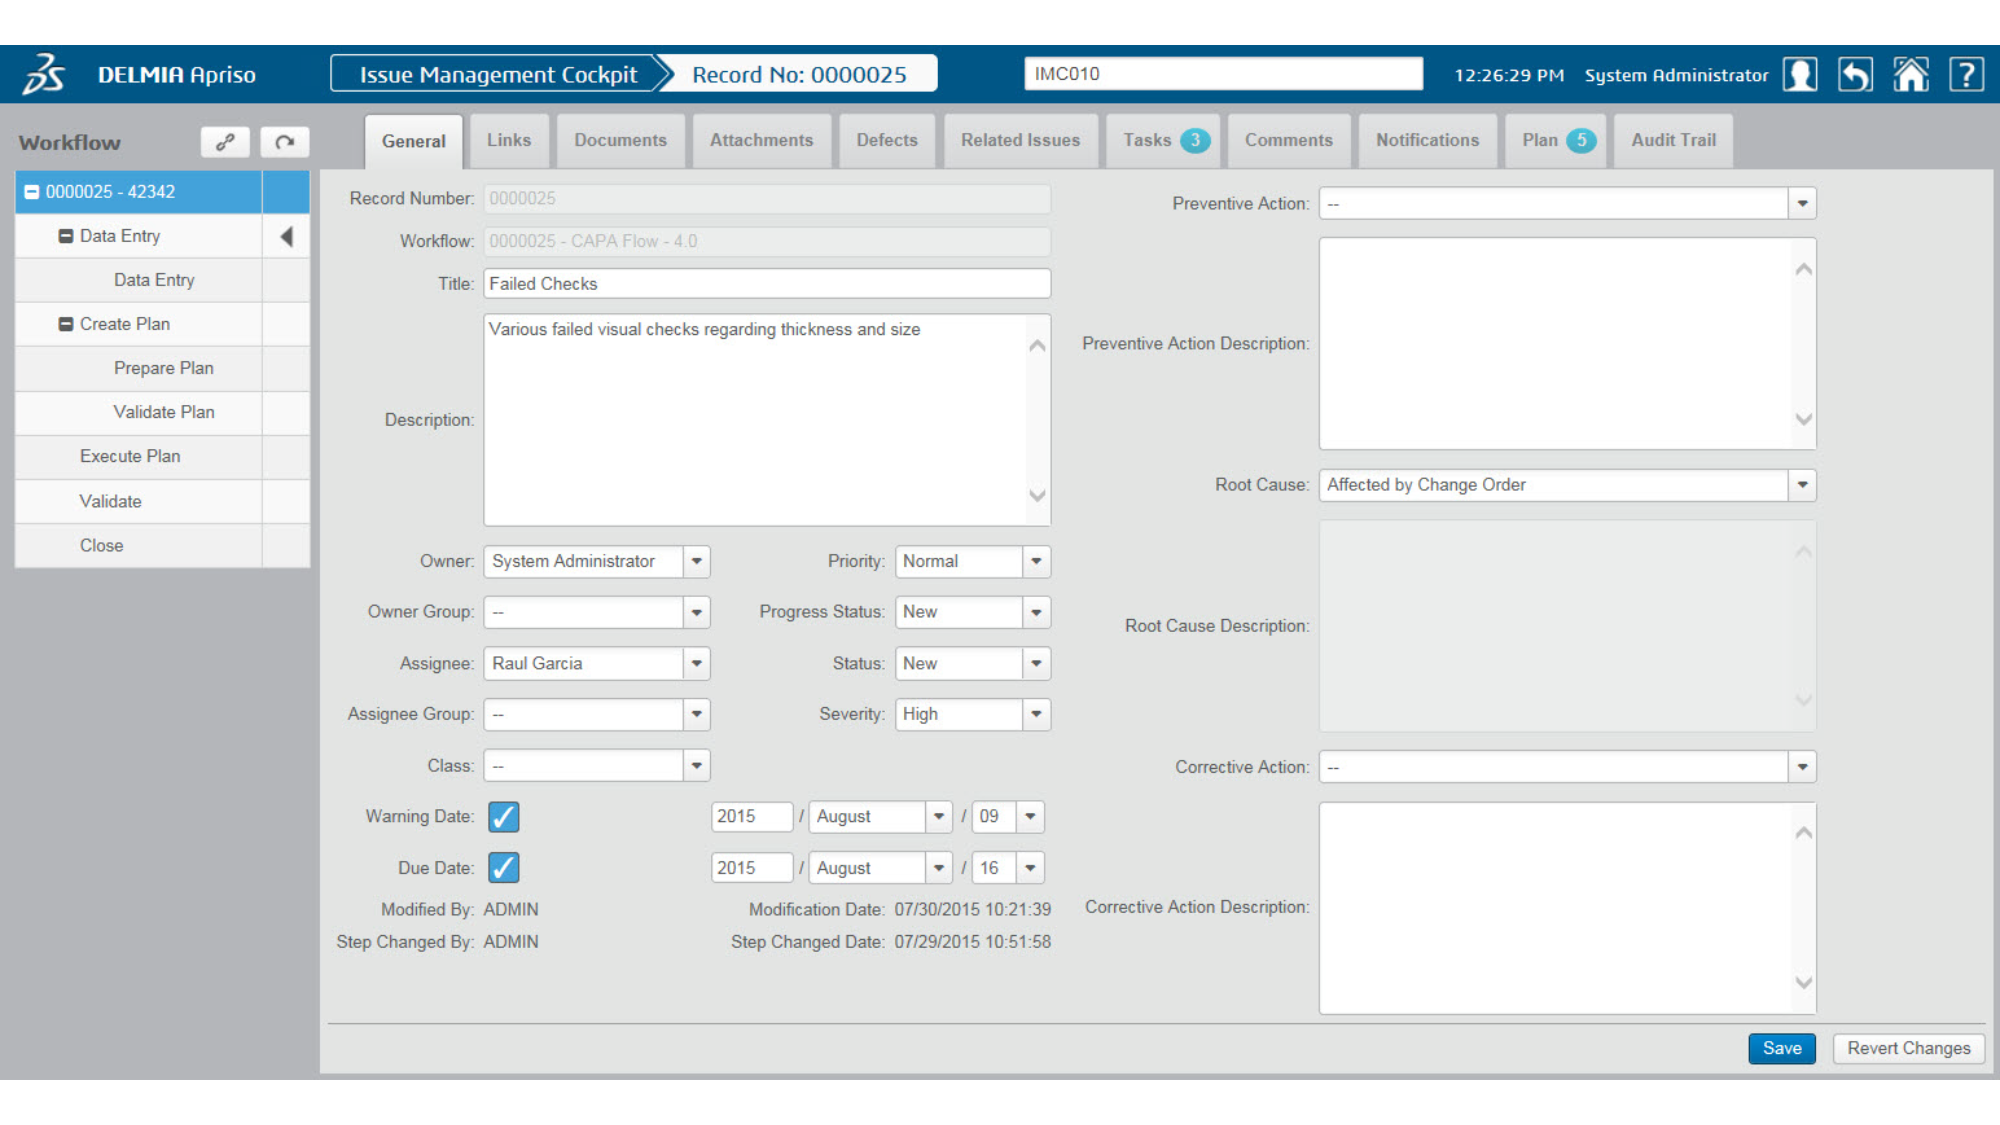Click the DELMIA Apriso logo icon

coord(45,75)
